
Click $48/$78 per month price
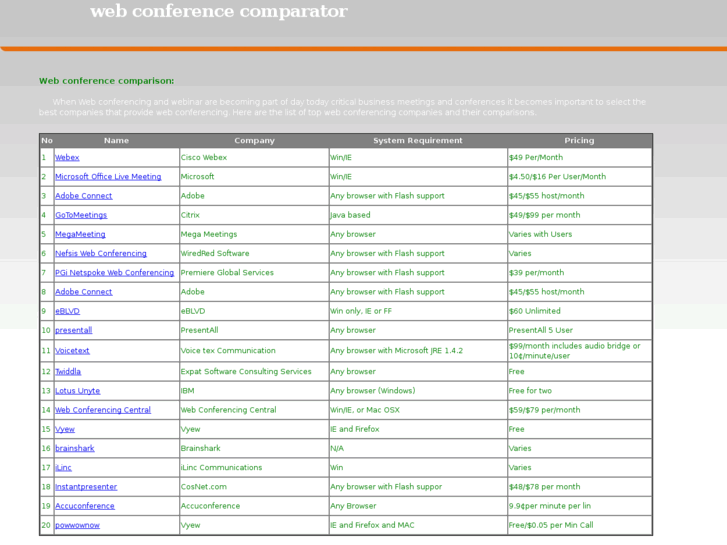click(580, 487)
